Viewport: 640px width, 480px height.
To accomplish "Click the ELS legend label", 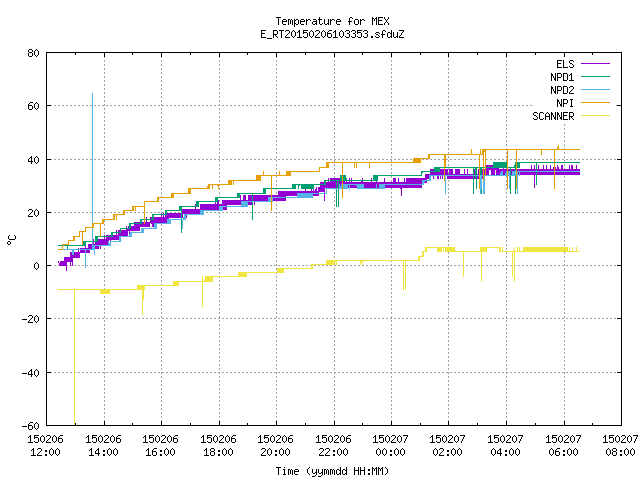I will tap(565, 64).
